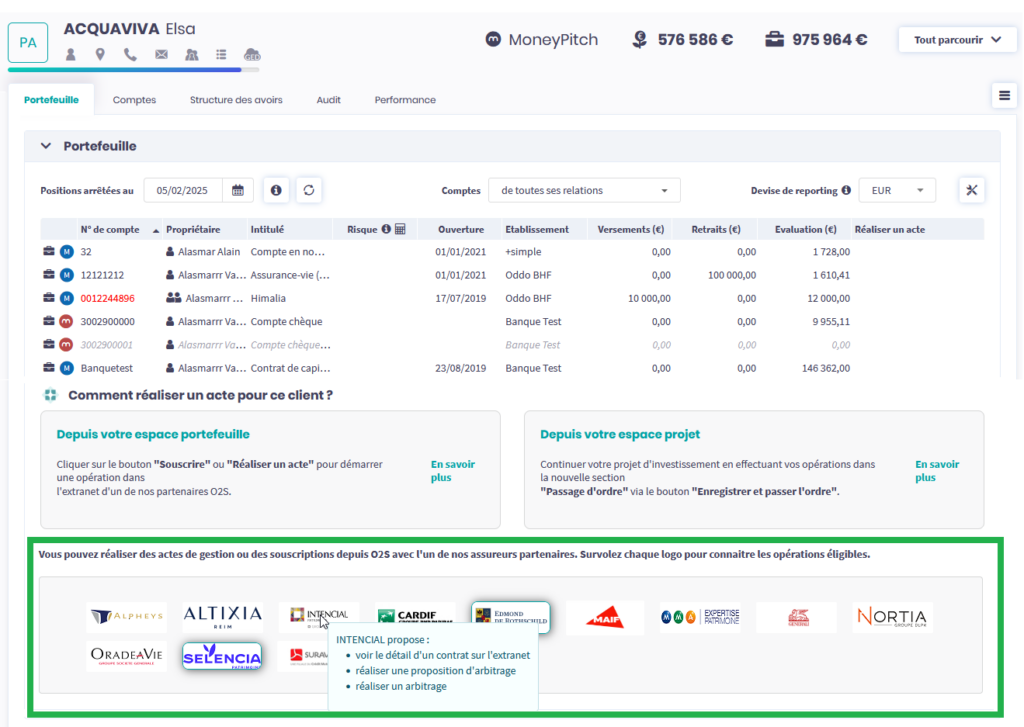1024x727 pixels.
Task: Click the calculator icon in Risque column
Action: 401,229
